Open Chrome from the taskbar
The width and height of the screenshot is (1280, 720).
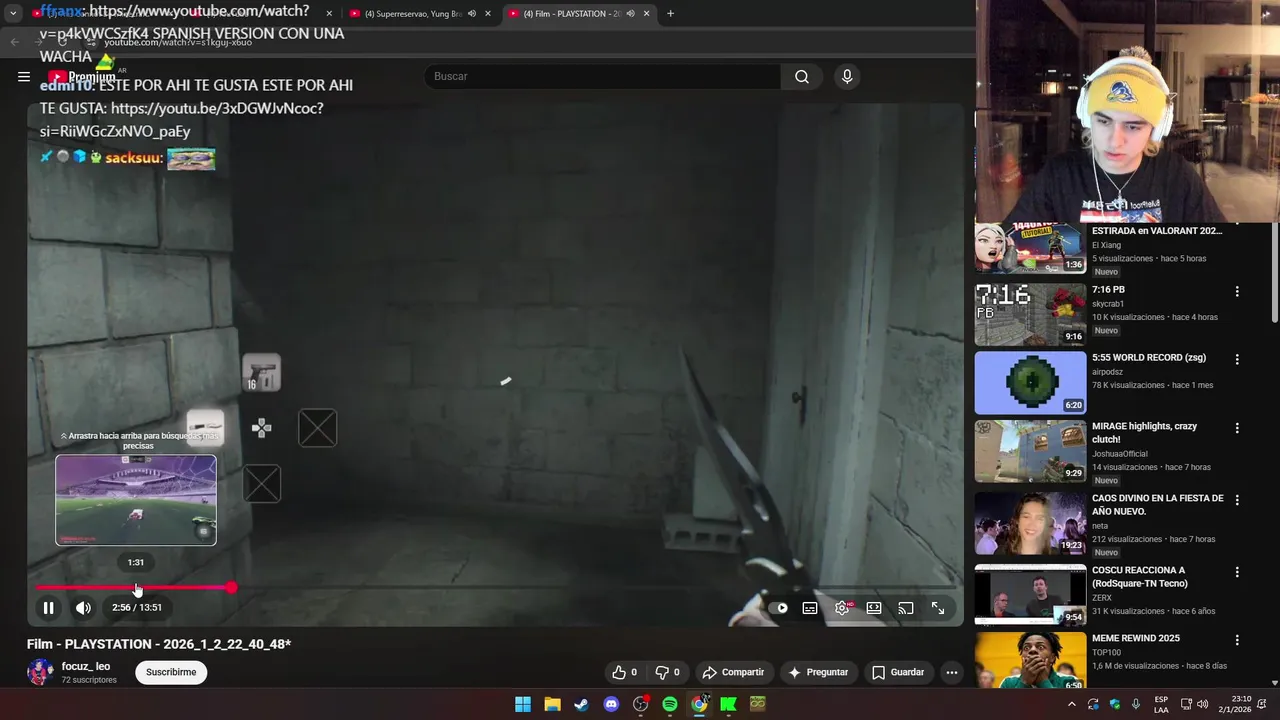pyautogui.click(x=699, y=704)
